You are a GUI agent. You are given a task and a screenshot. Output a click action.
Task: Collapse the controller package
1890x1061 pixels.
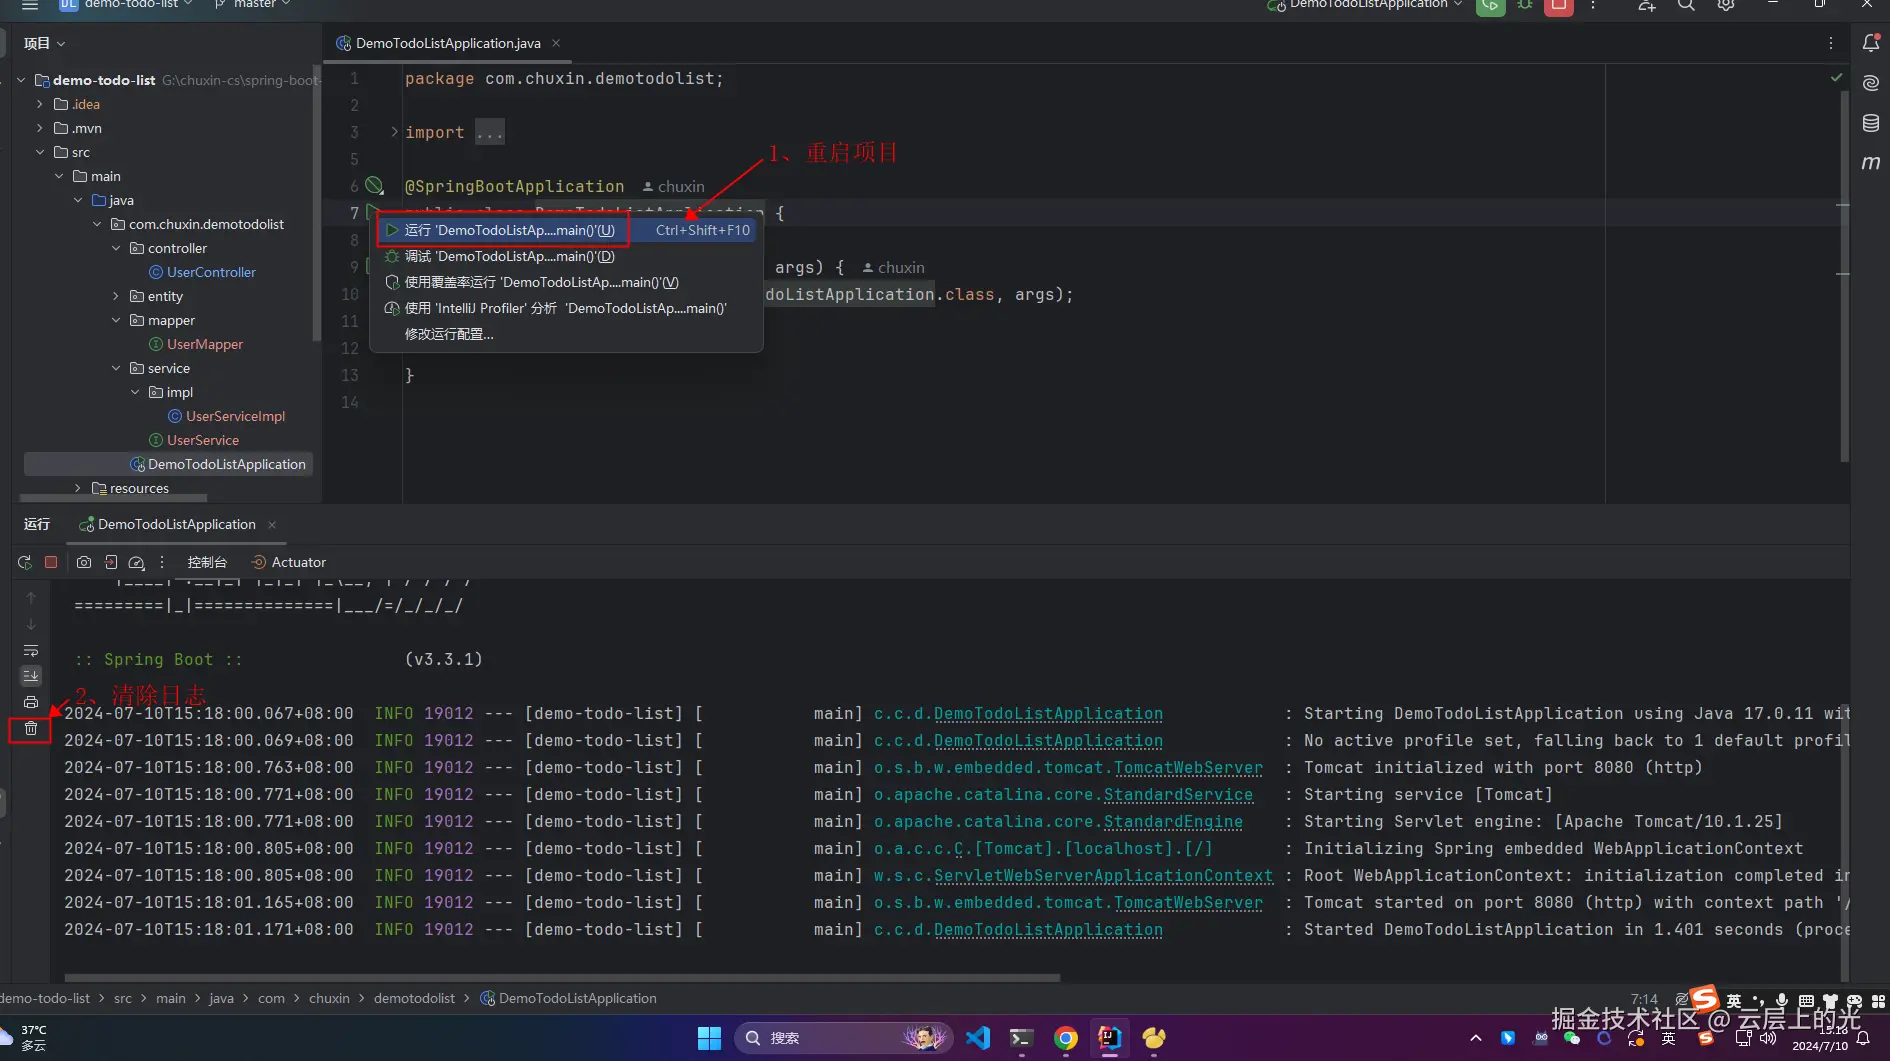pos(116,248)
